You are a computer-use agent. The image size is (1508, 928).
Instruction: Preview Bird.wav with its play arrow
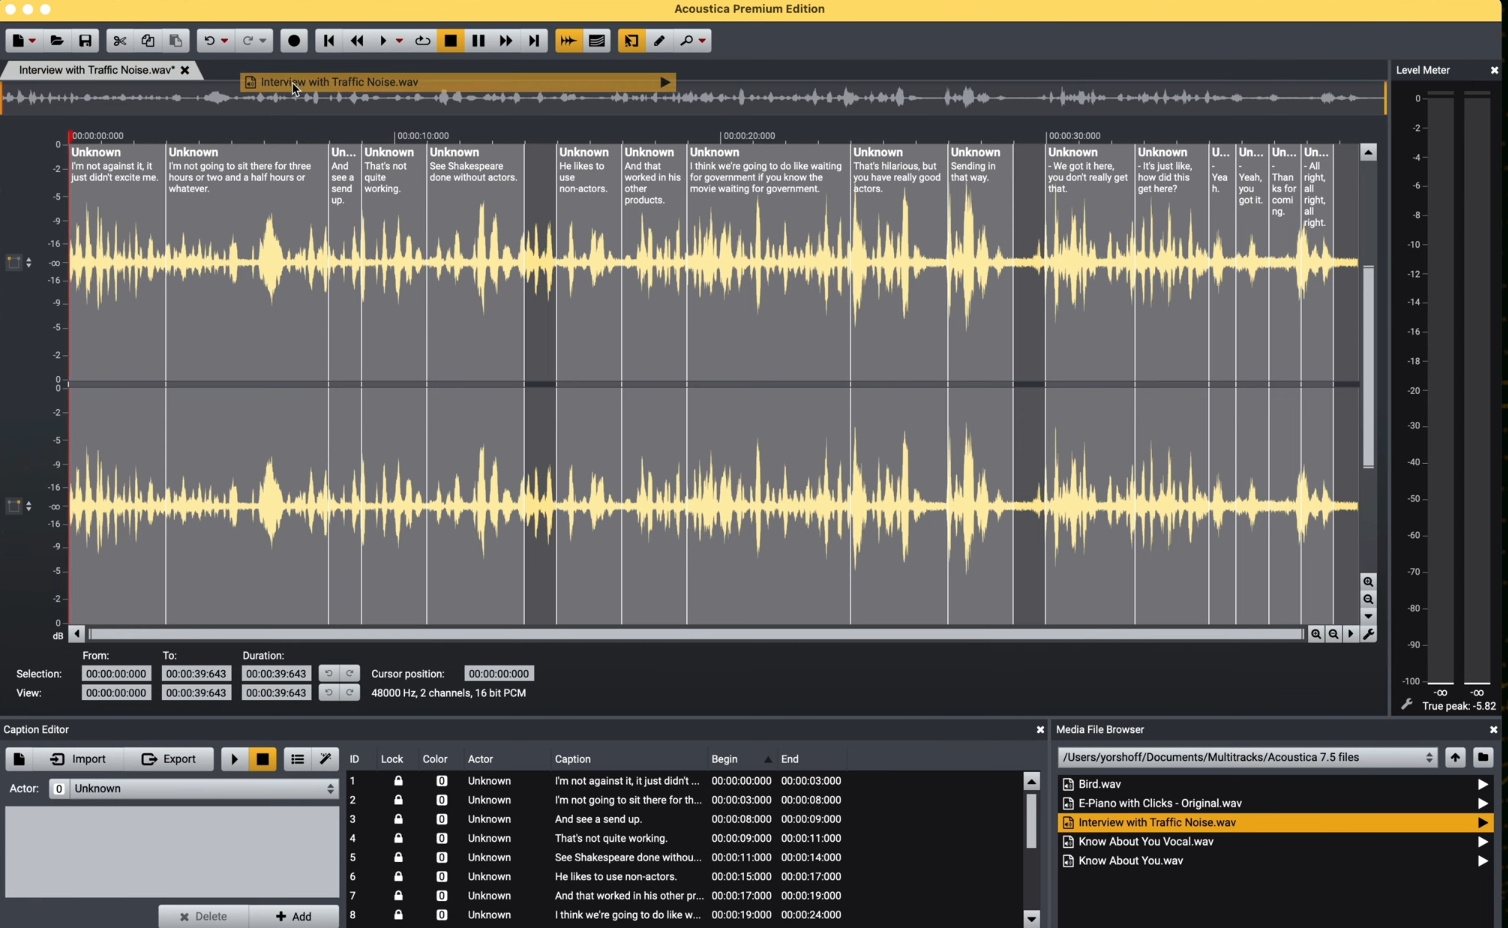point(1482,785)
